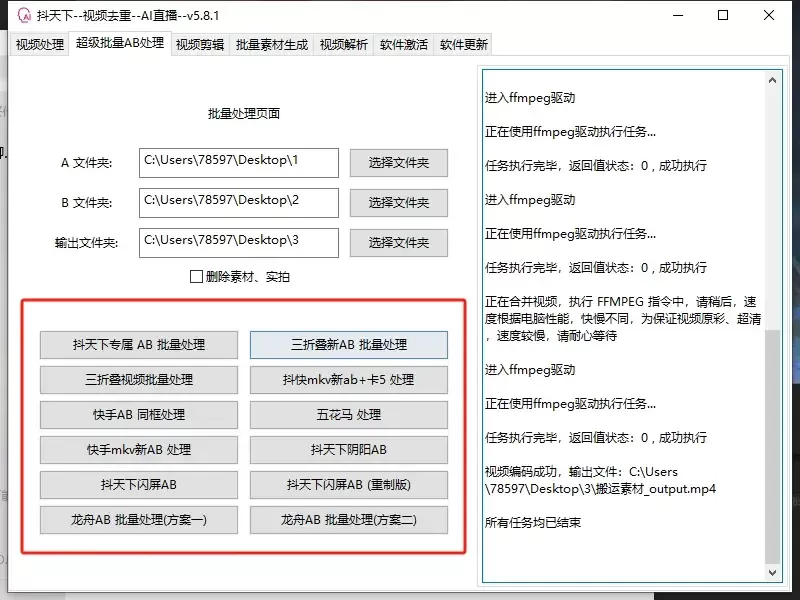Click log scrollbar up arrow
The image size is (800, 600).
click(772, 80)
